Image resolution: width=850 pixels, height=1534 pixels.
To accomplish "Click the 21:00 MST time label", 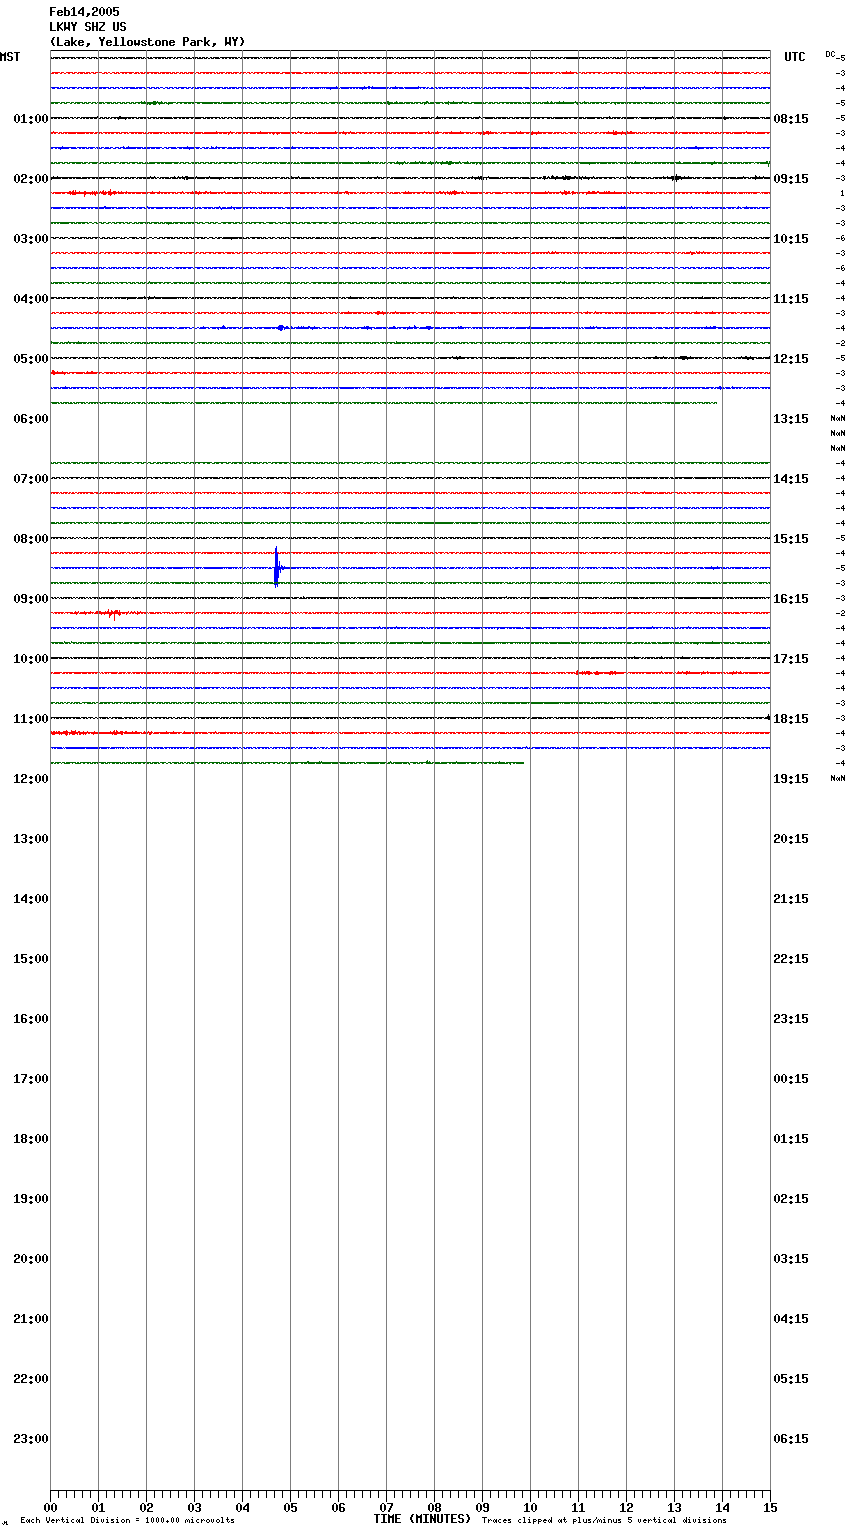I will point(31,1319).
